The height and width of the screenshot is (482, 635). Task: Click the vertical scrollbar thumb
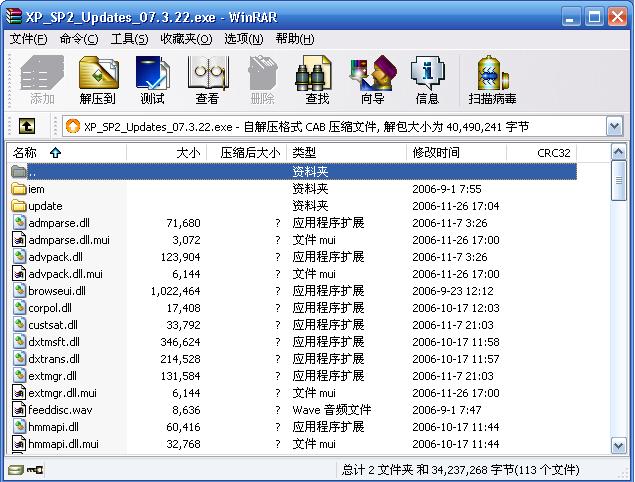coord(619,181)
